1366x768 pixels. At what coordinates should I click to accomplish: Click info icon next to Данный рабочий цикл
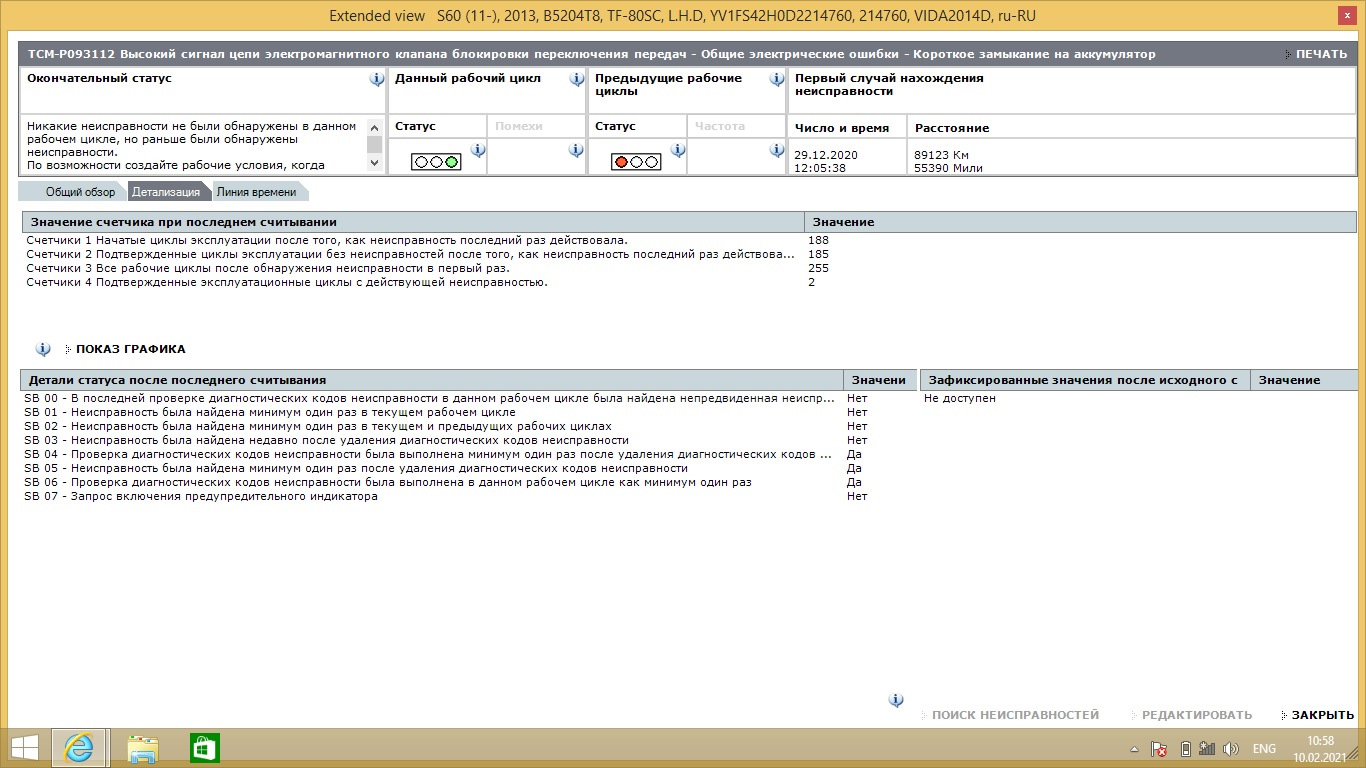pos(576,79)
